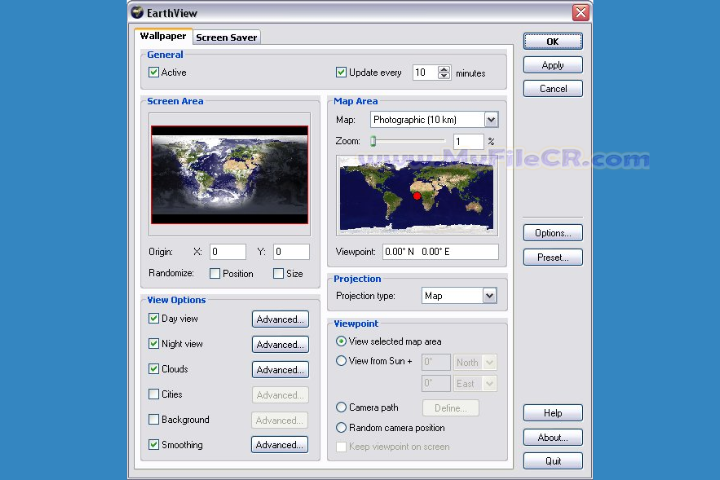The width and height of the screenshot is (720, 480).
Task: Toggle the Day view checkbox
Action: [x=153, y=318]
